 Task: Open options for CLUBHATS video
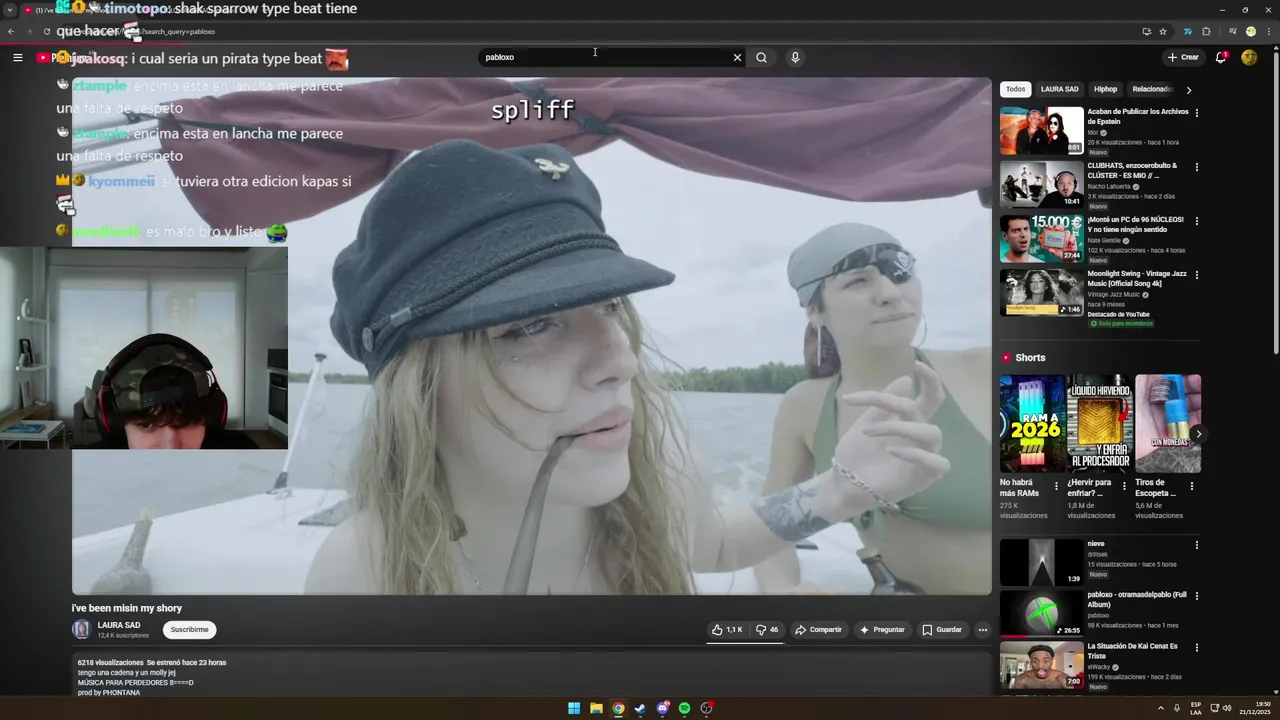click(x=1196, y=167)
